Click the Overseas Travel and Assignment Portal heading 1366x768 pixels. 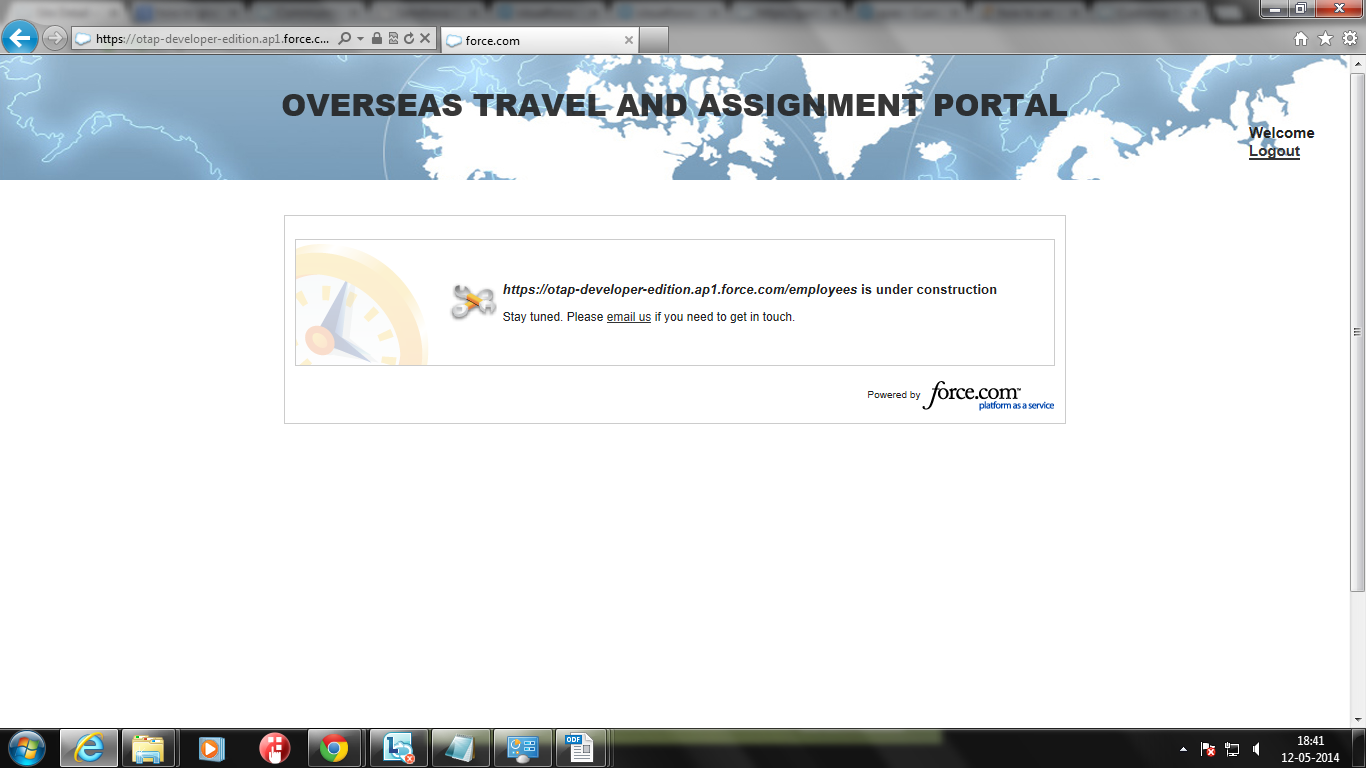675,105
